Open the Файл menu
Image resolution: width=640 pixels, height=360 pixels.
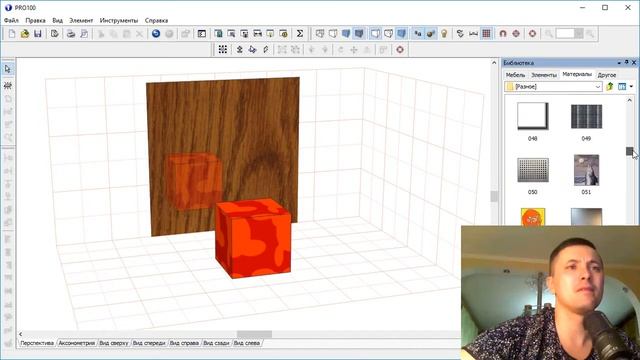coord(11,20)
